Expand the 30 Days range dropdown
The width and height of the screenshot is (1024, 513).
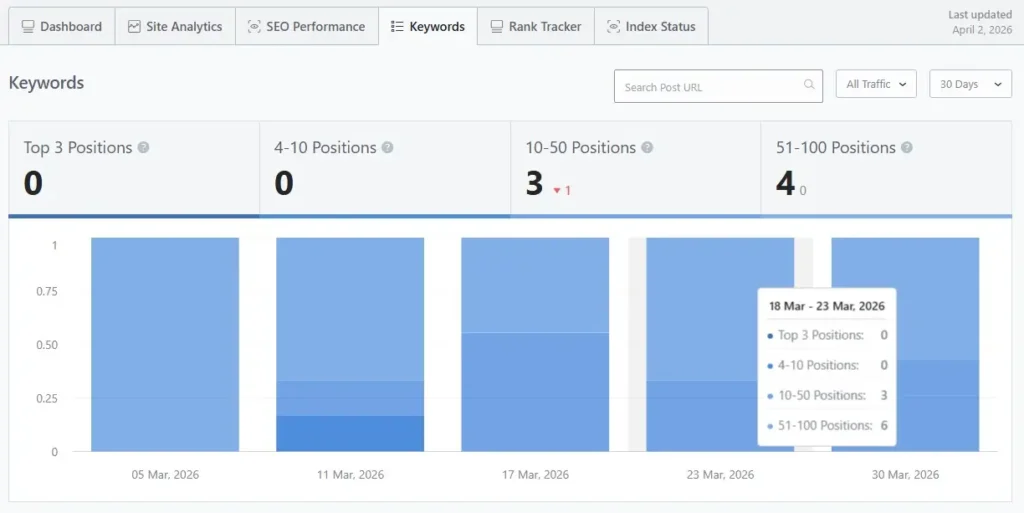tap(970, 85)
